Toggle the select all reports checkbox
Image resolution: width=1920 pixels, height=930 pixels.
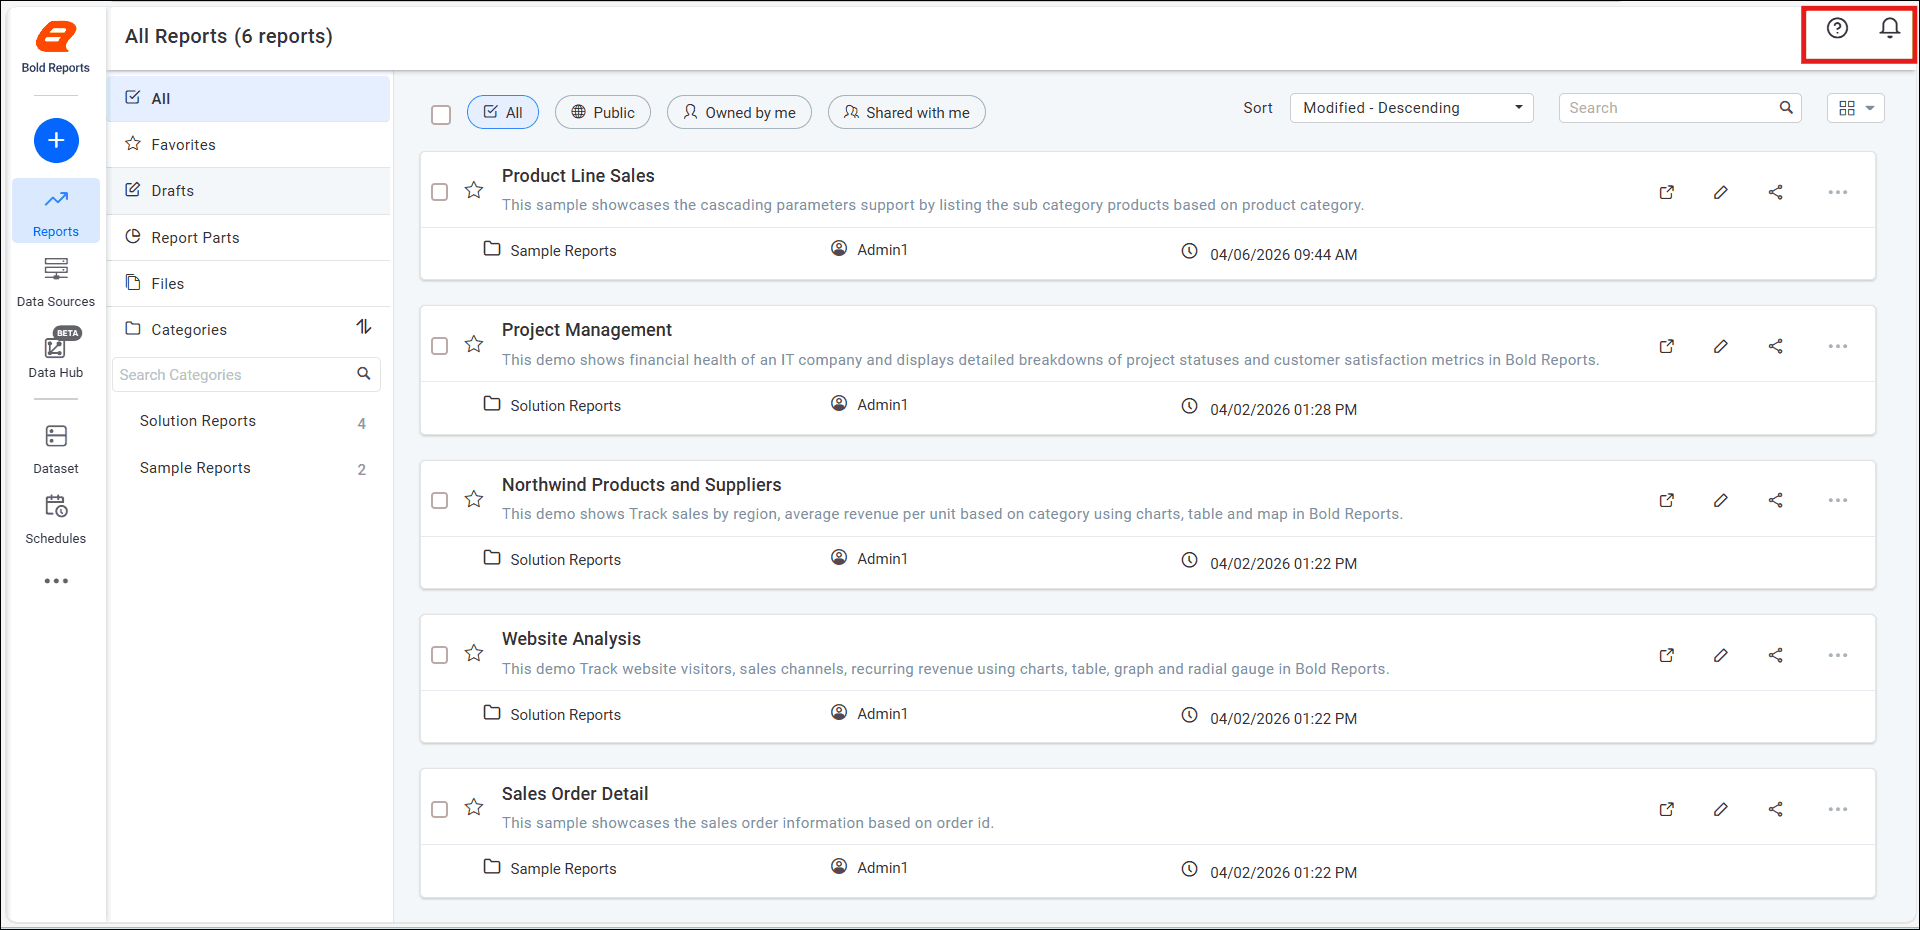(441, 114)
